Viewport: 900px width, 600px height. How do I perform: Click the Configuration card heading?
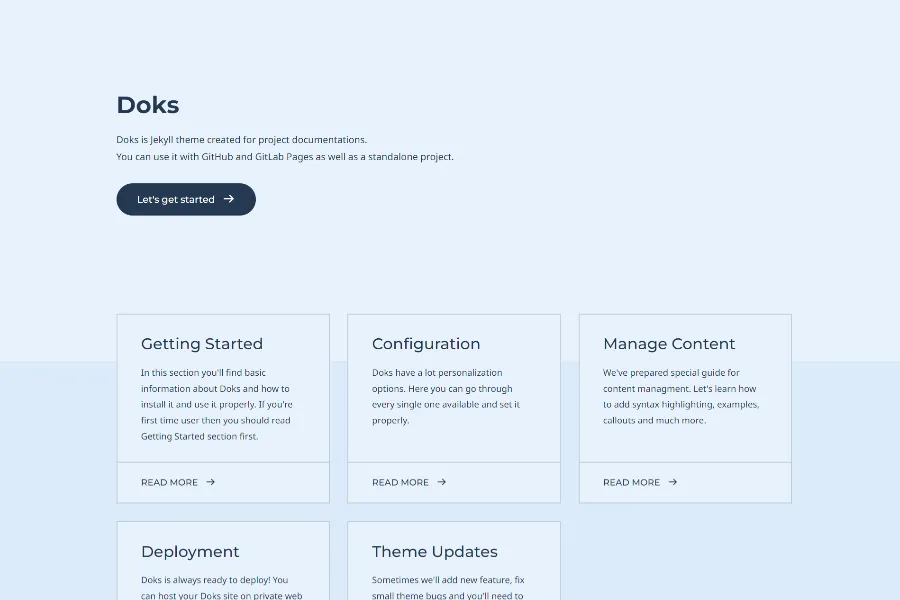pos(426,344)
